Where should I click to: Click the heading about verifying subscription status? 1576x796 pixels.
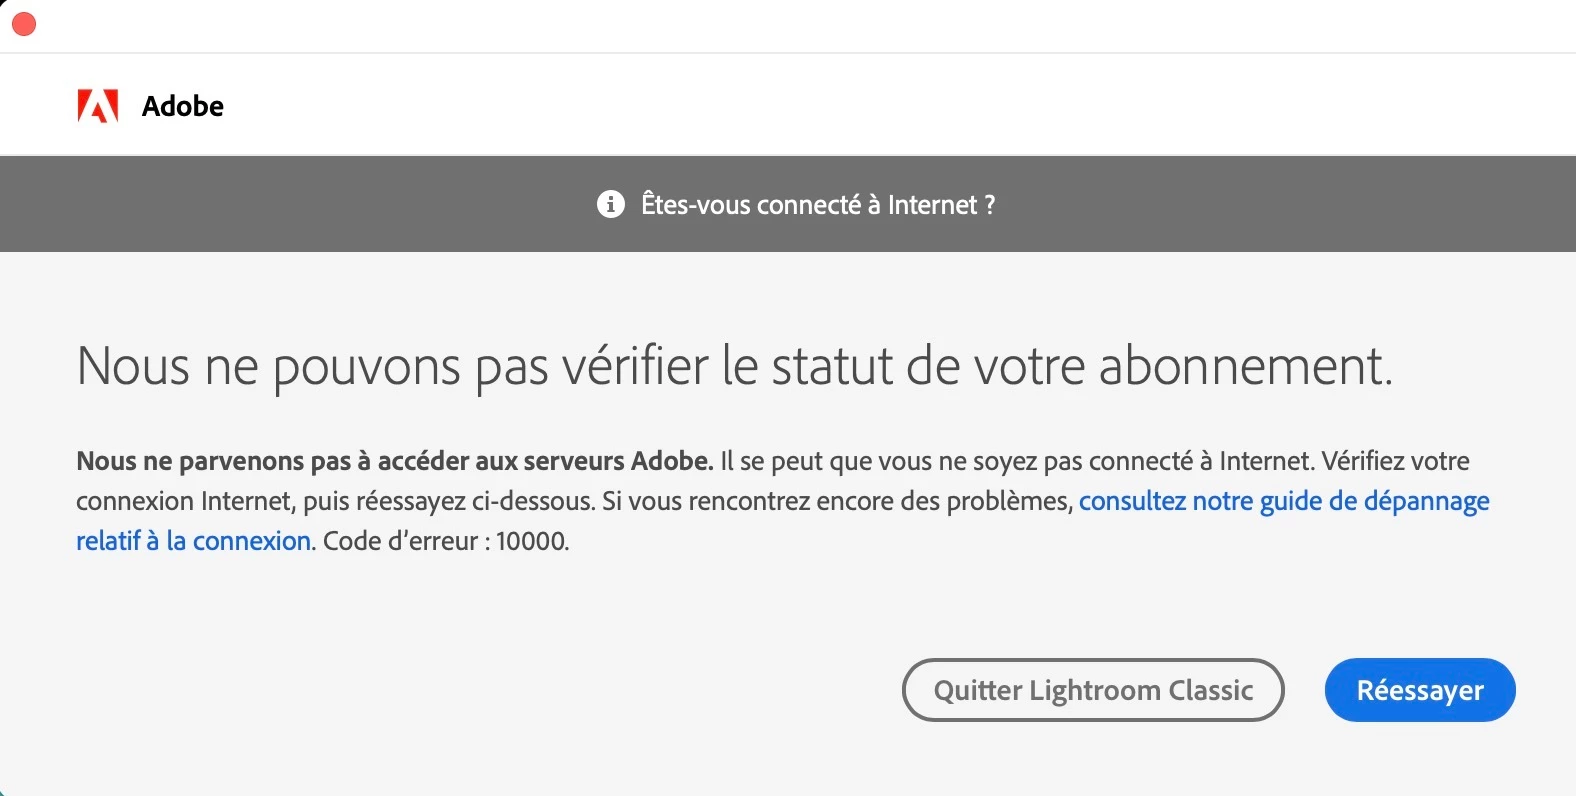tap(734, 366)
